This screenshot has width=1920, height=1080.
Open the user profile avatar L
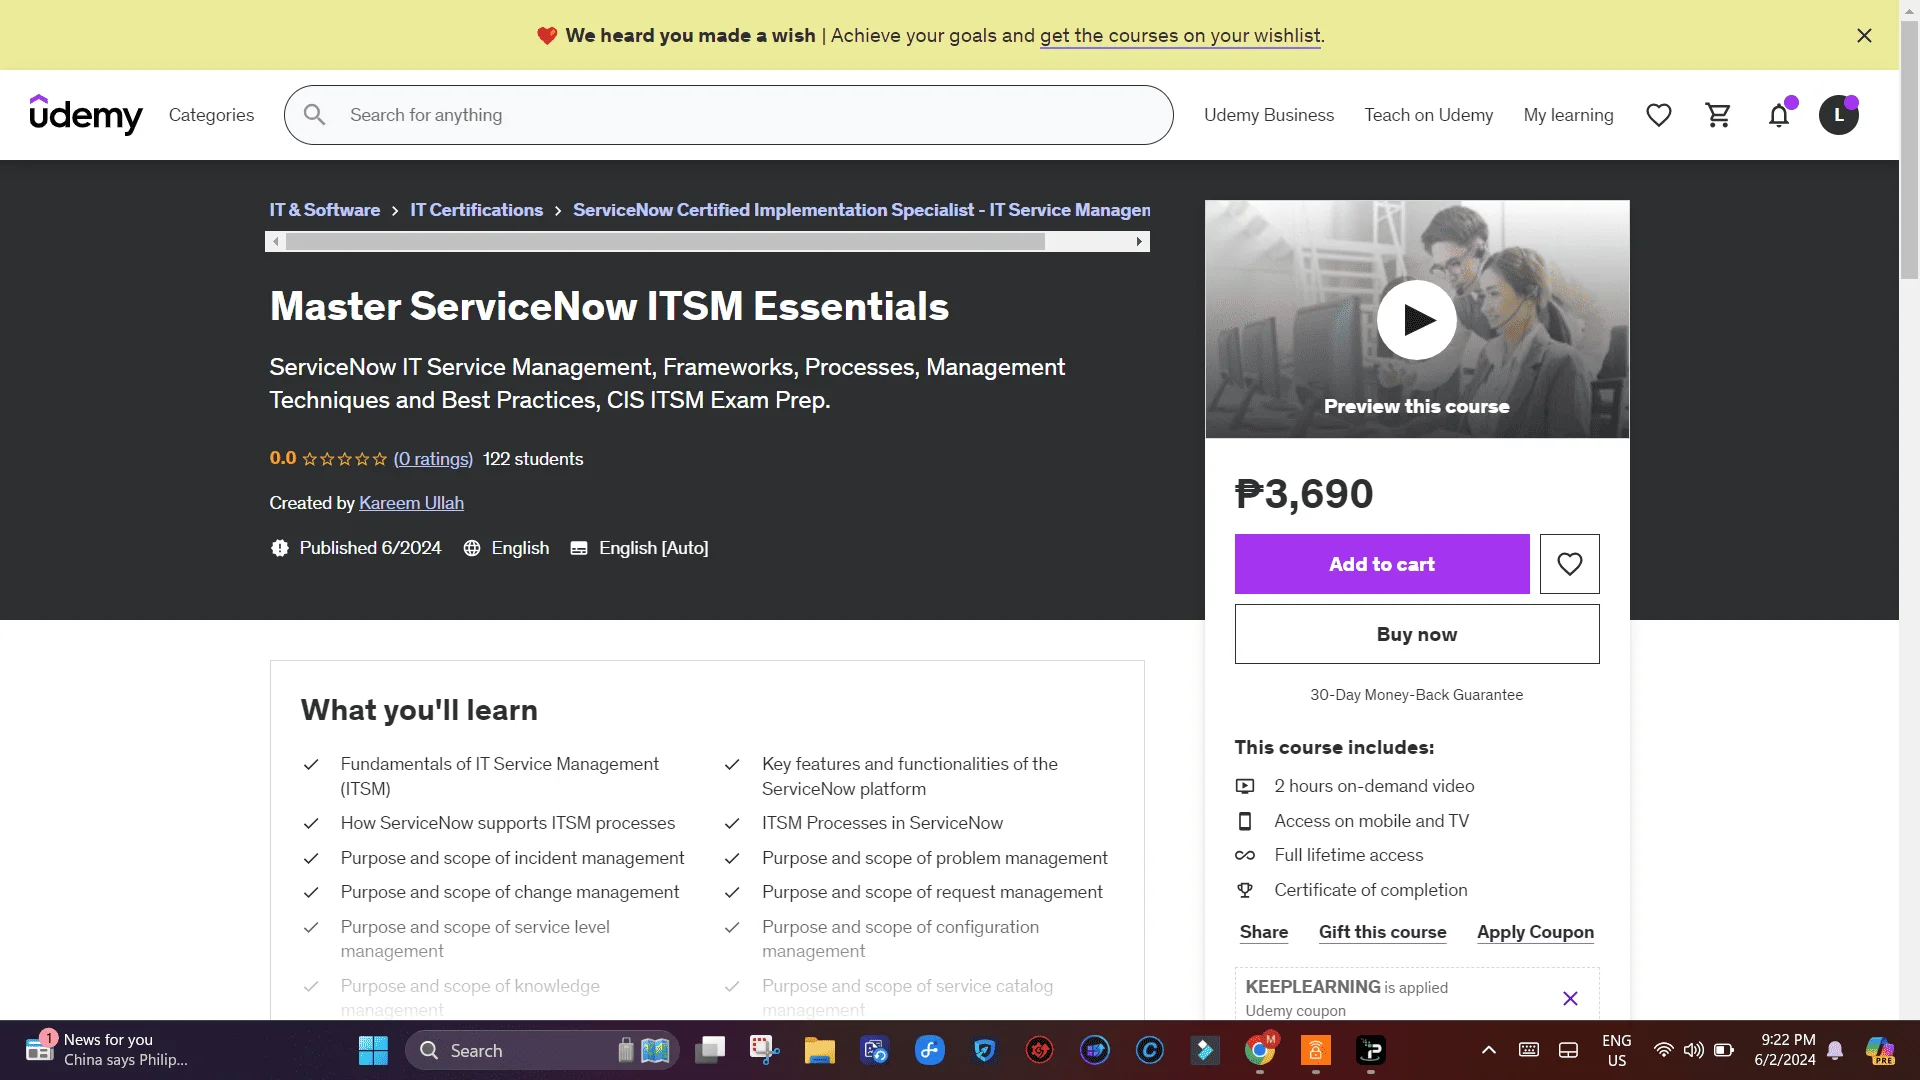coord(1839,115)
